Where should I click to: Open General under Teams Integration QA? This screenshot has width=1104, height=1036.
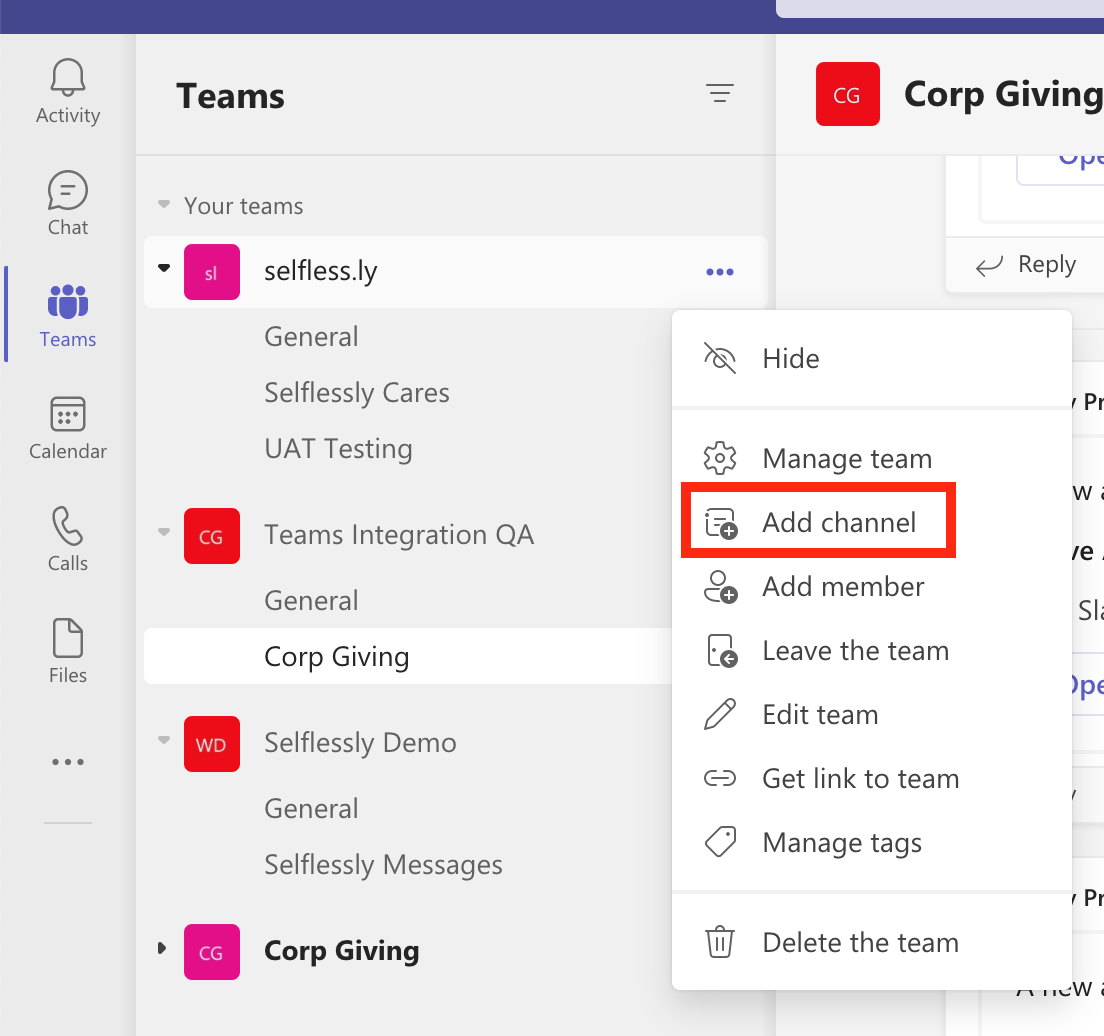coord(311,601)
